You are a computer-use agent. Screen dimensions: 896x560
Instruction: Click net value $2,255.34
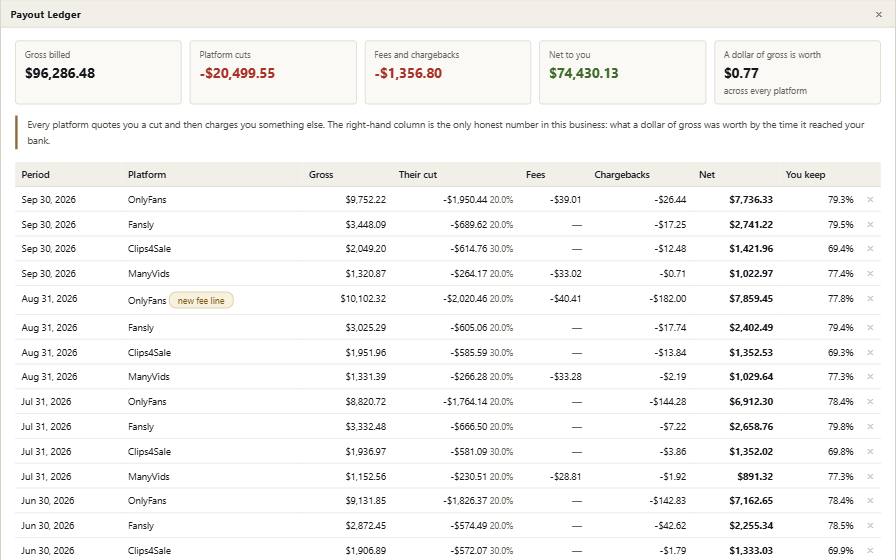coord(751,526)
